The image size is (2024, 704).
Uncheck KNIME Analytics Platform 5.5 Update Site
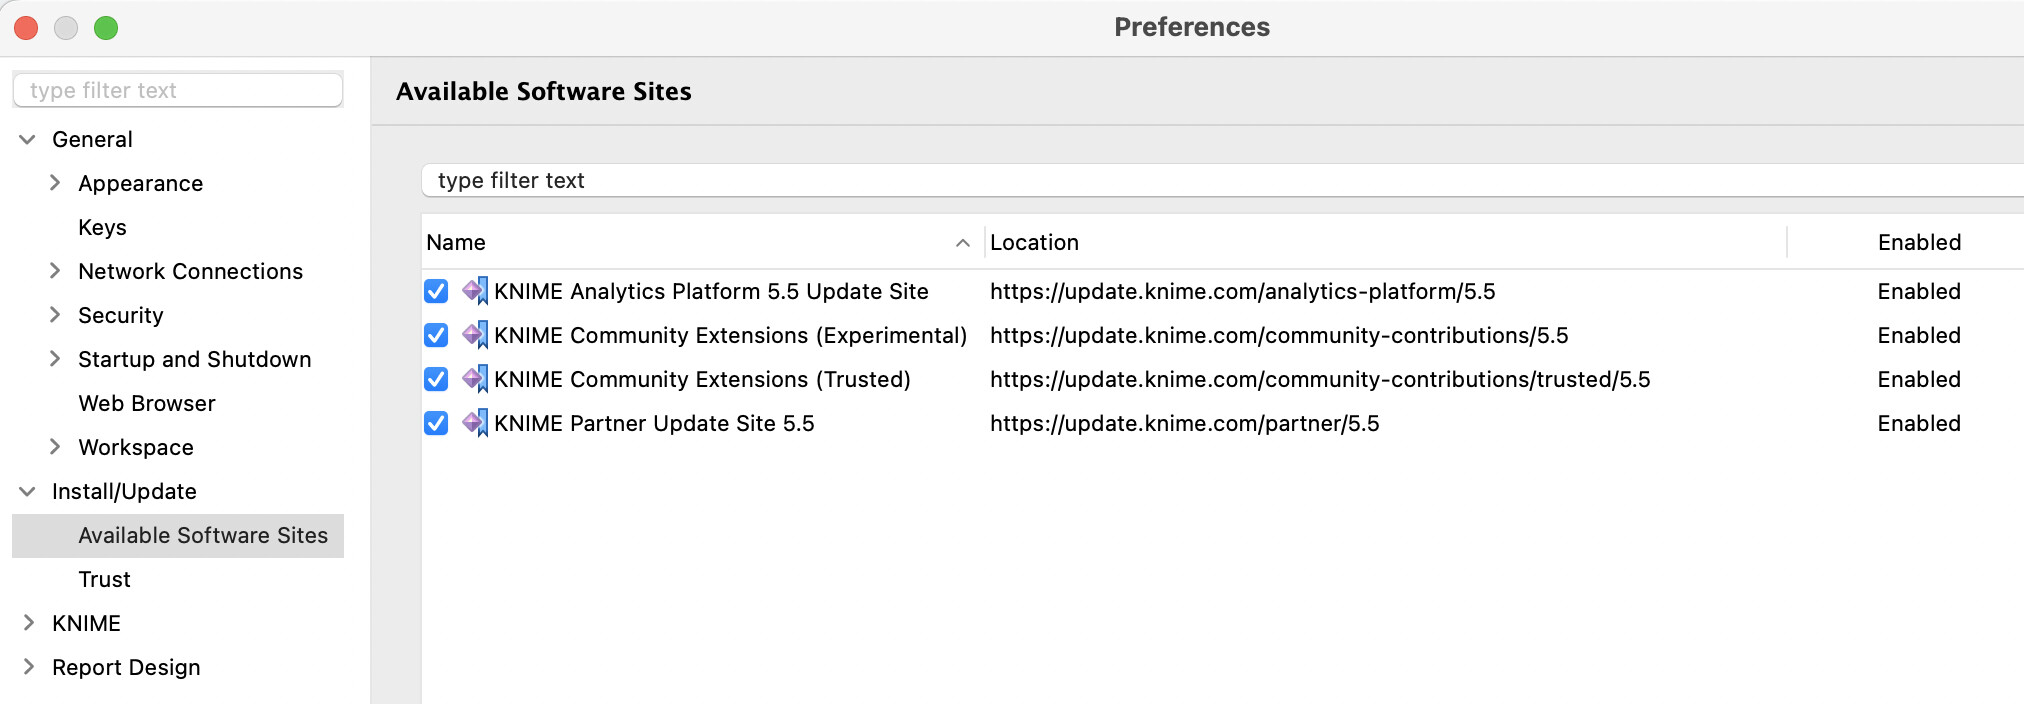[x=436, y=291]
